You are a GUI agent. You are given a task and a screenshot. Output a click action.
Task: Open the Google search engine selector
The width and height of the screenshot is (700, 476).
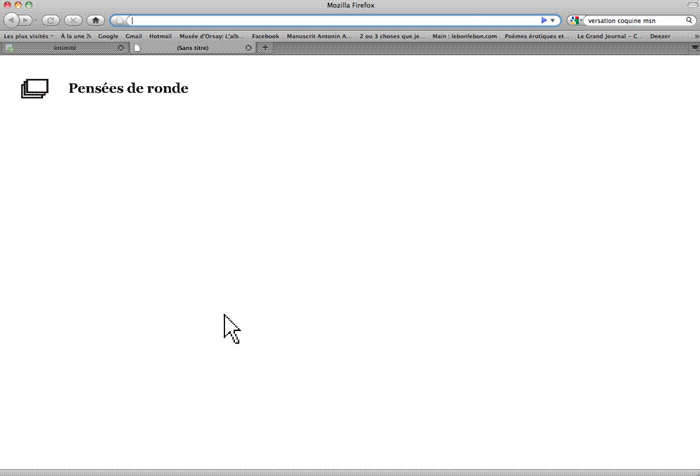tap(576, 20)
